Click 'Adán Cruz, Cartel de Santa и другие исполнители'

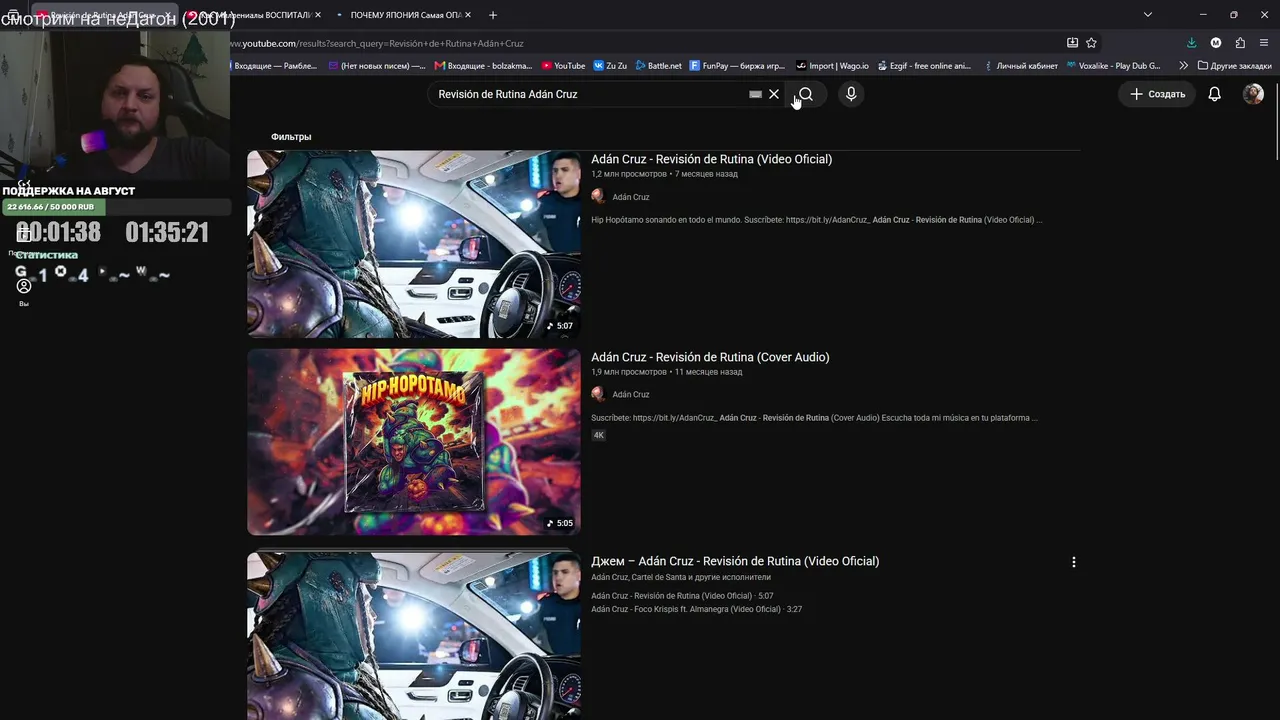tap(681, 577)
